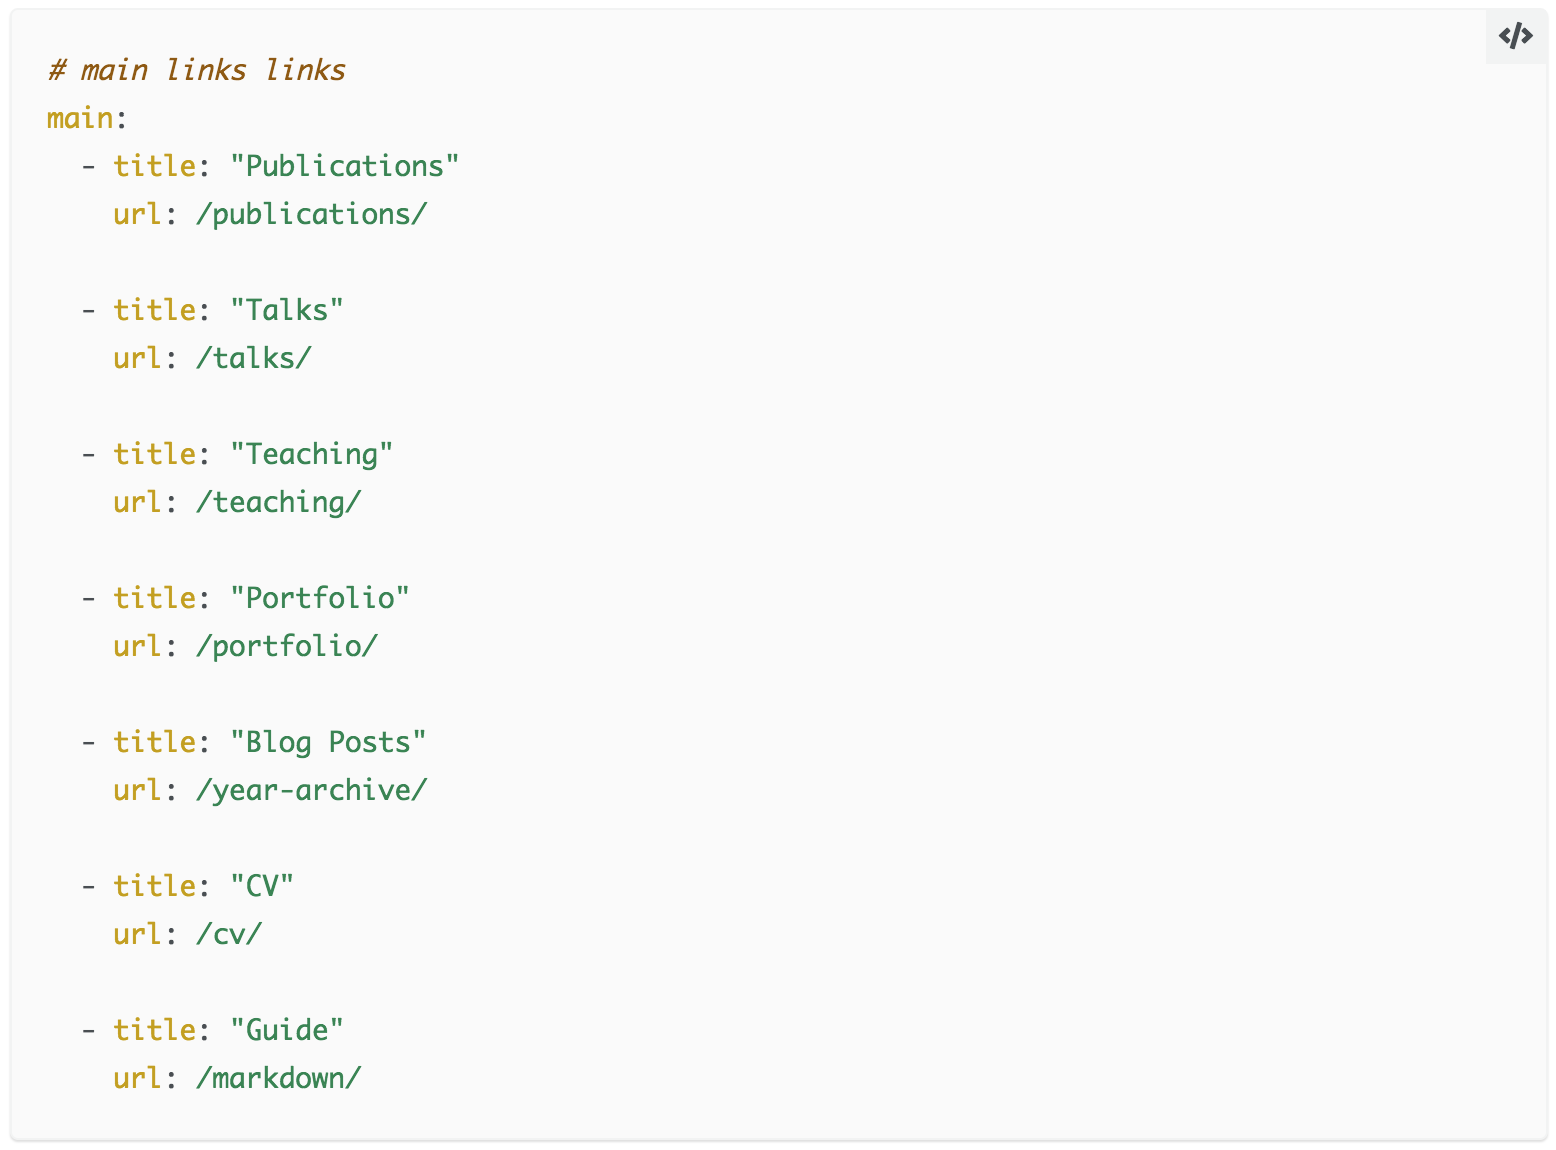Place the cursor on the /markdown/ URL value
The width and height of the screenshot is (1556, 1150).
278,1078
